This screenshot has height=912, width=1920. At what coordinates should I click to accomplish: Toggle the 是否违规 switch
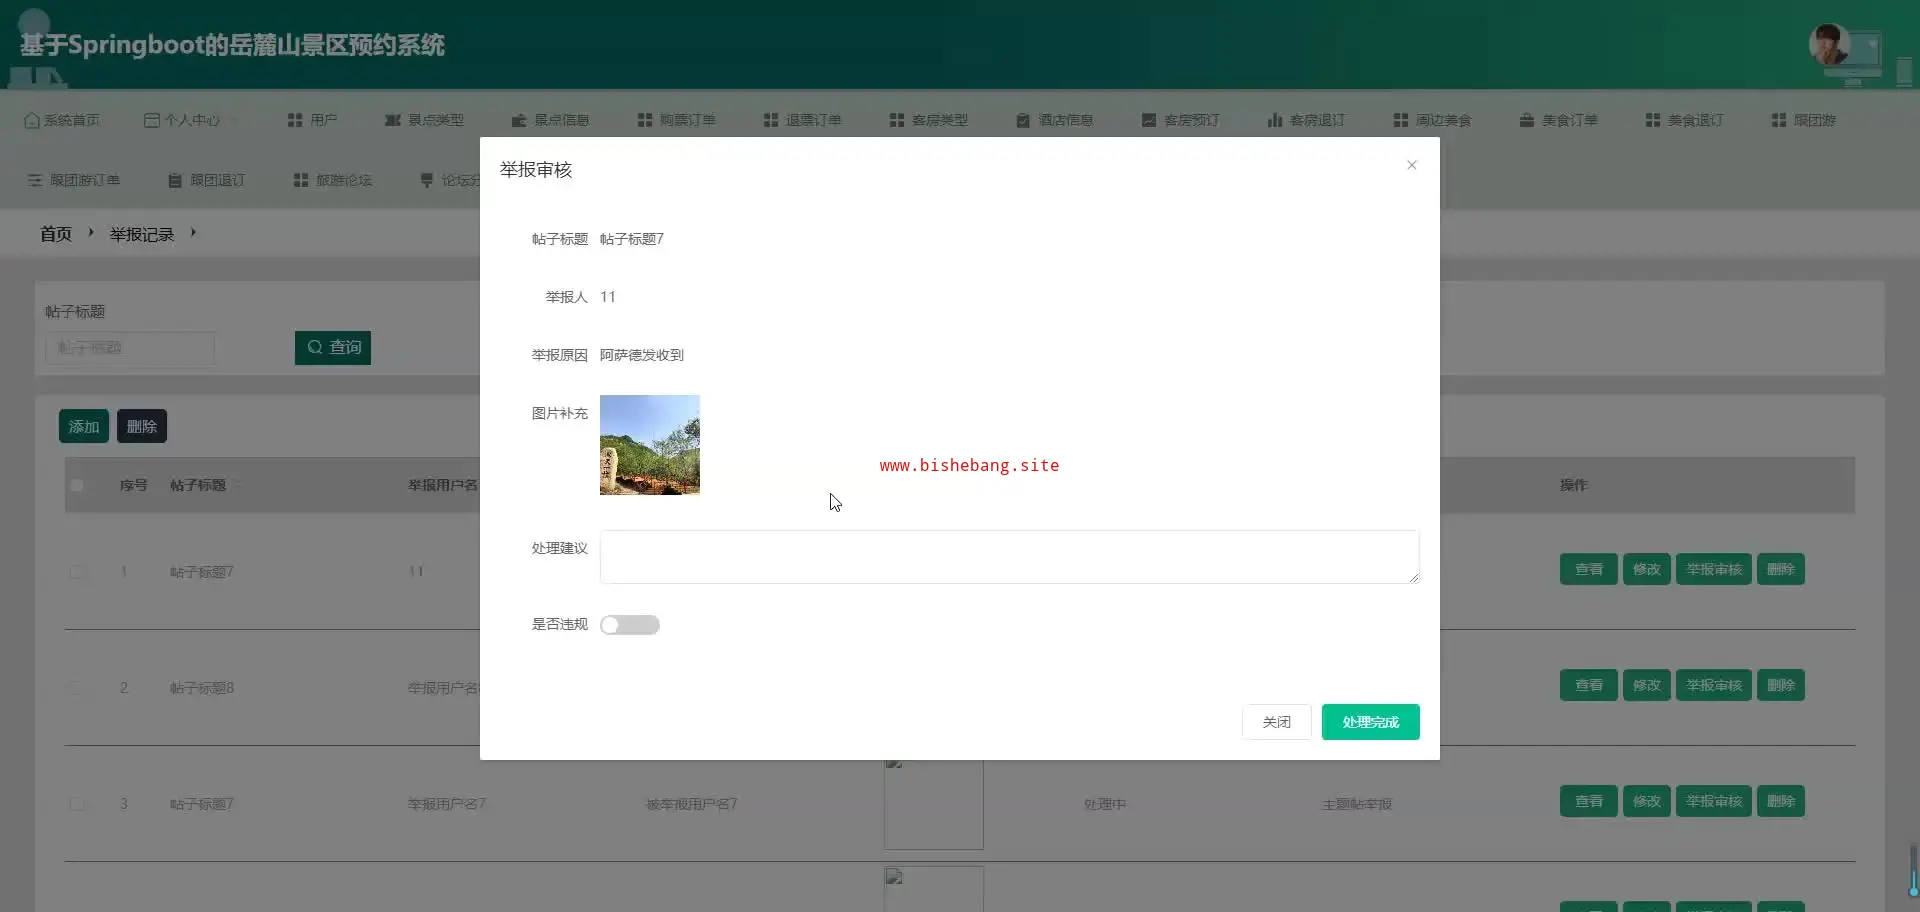tap(630, 625)
